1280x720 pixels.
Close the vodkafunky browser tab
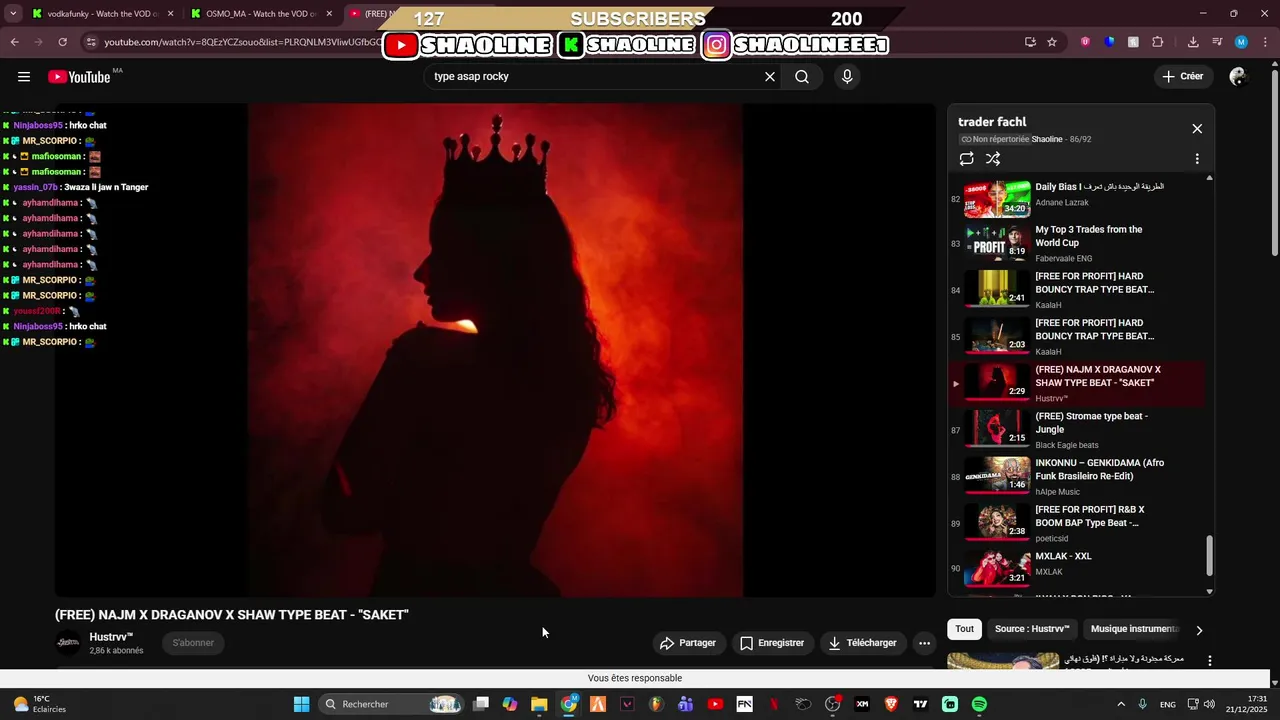(x=170, y=14)
